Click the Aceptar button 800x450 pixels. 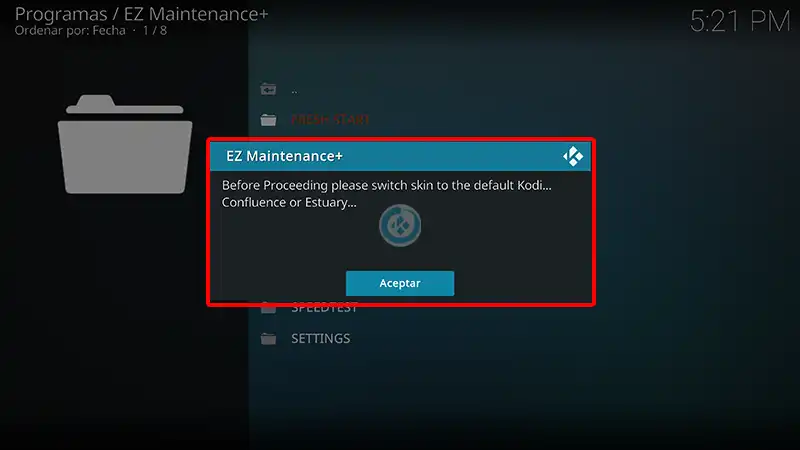399,283
